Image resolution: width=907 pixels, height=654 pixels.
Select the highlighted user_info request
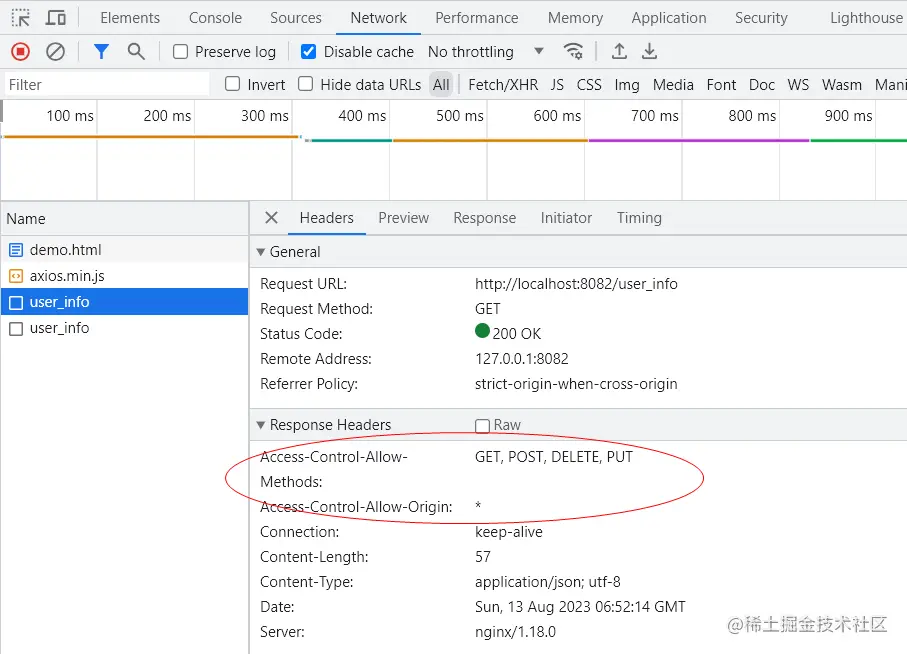(124, 302)
